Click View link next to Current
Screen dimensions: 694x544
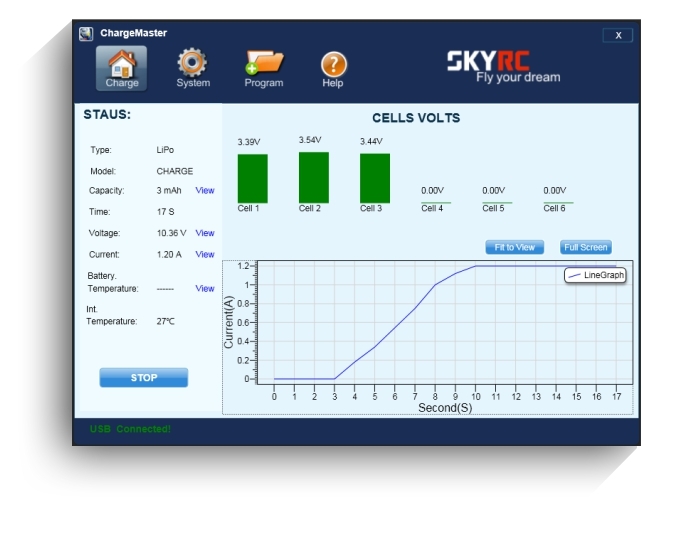[x=205, y=254]
